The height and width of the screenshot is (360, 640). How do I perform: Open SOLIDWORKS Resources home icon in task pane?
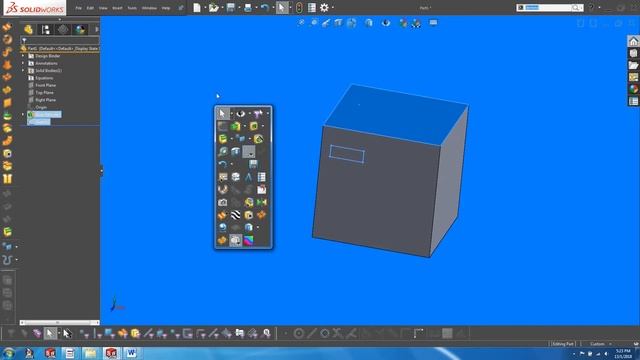coord(633,41)
